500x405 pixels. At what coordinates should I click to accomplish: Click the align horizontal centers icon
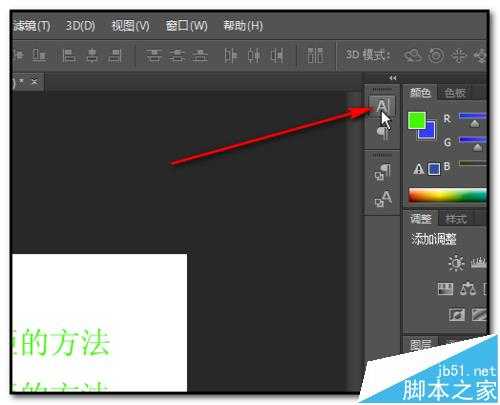pos(92,56)
